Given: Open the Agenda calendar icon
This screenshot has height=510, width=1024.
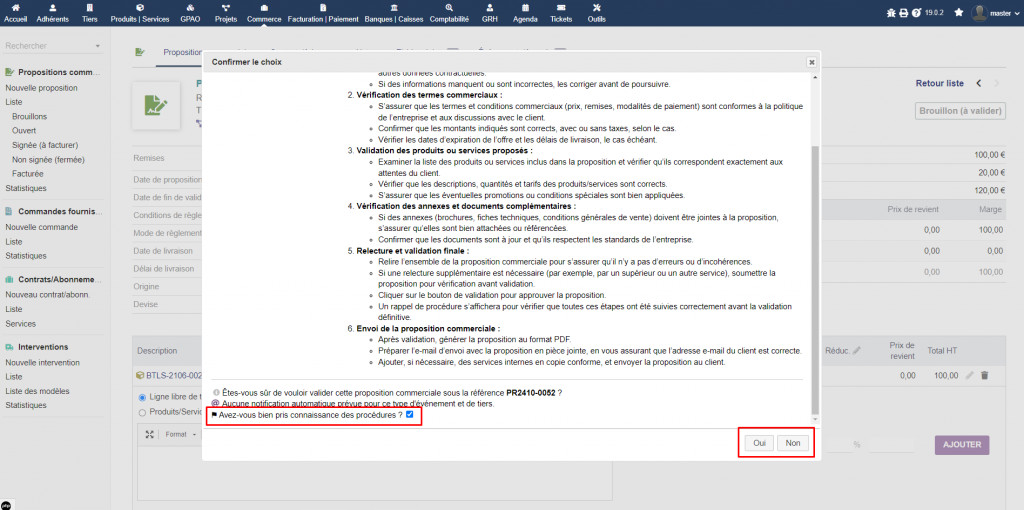Looking at the screenshot, I should [x=526, y=8].
